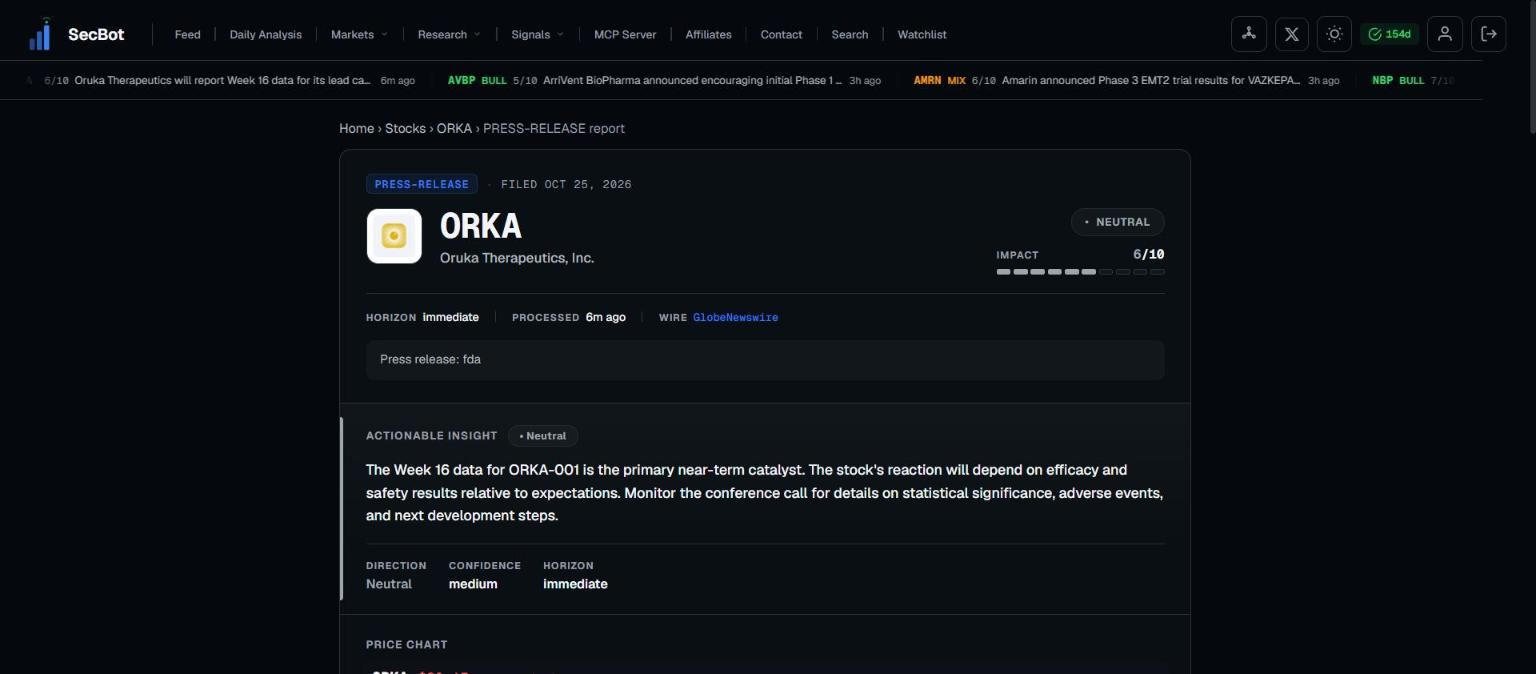This screenshot has height=674, width=1536.
Task: Click the NBP BULL ticker item
Action: point(1413,80)
